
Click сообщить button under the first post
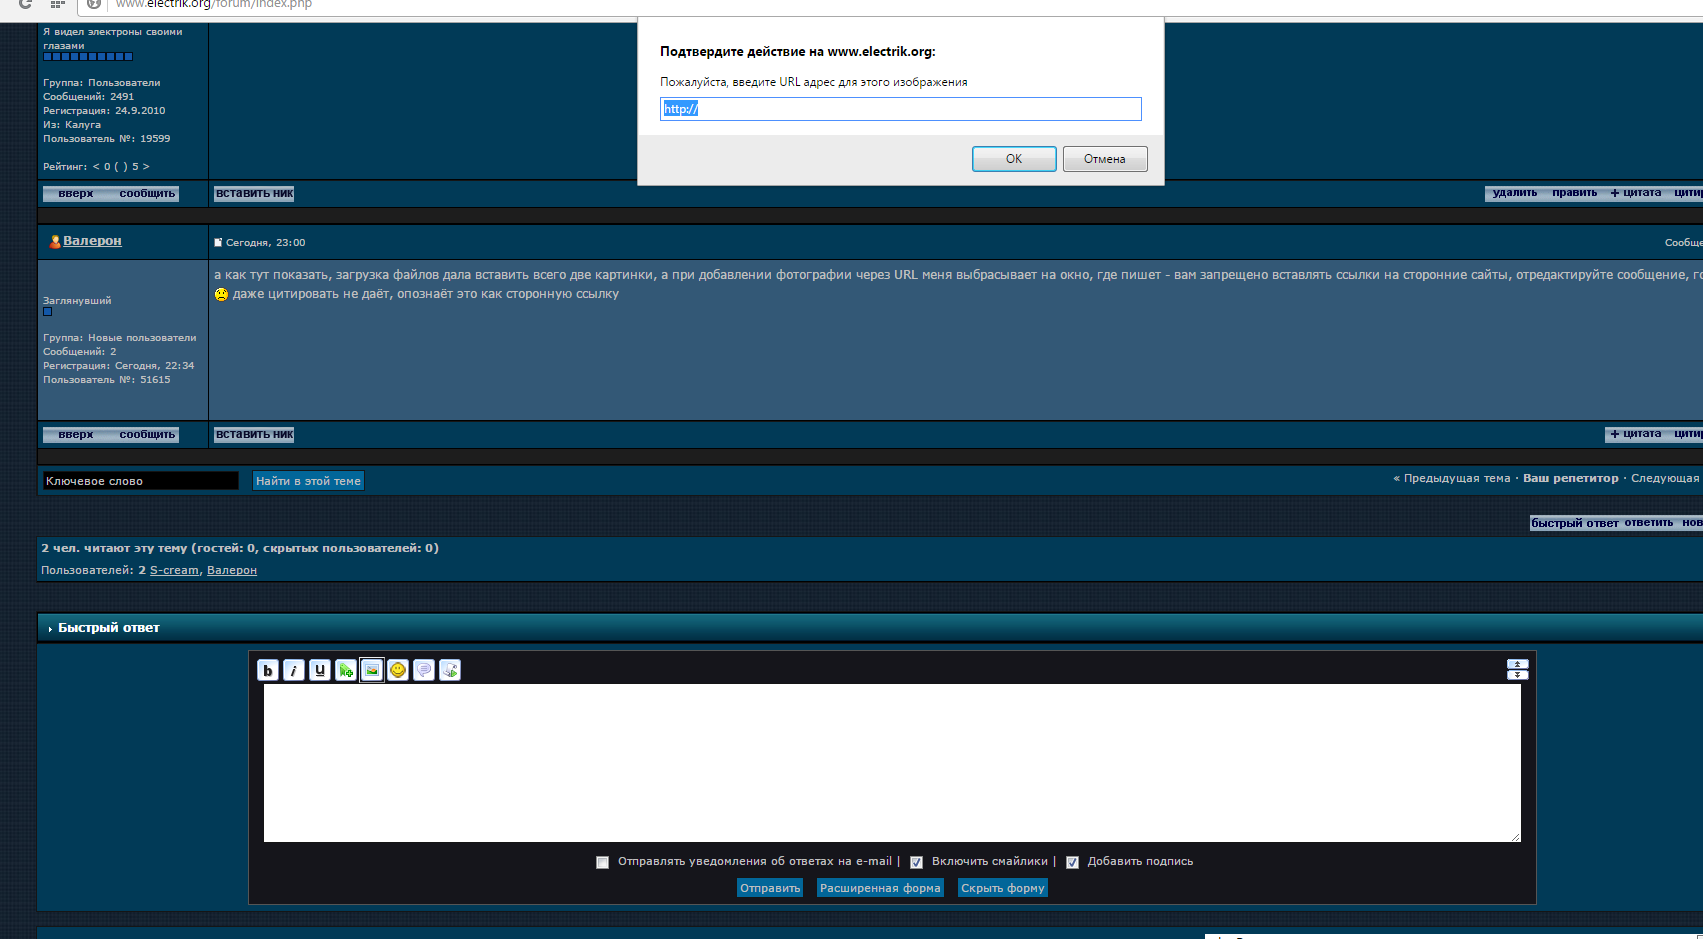click(x=147, y=194)
